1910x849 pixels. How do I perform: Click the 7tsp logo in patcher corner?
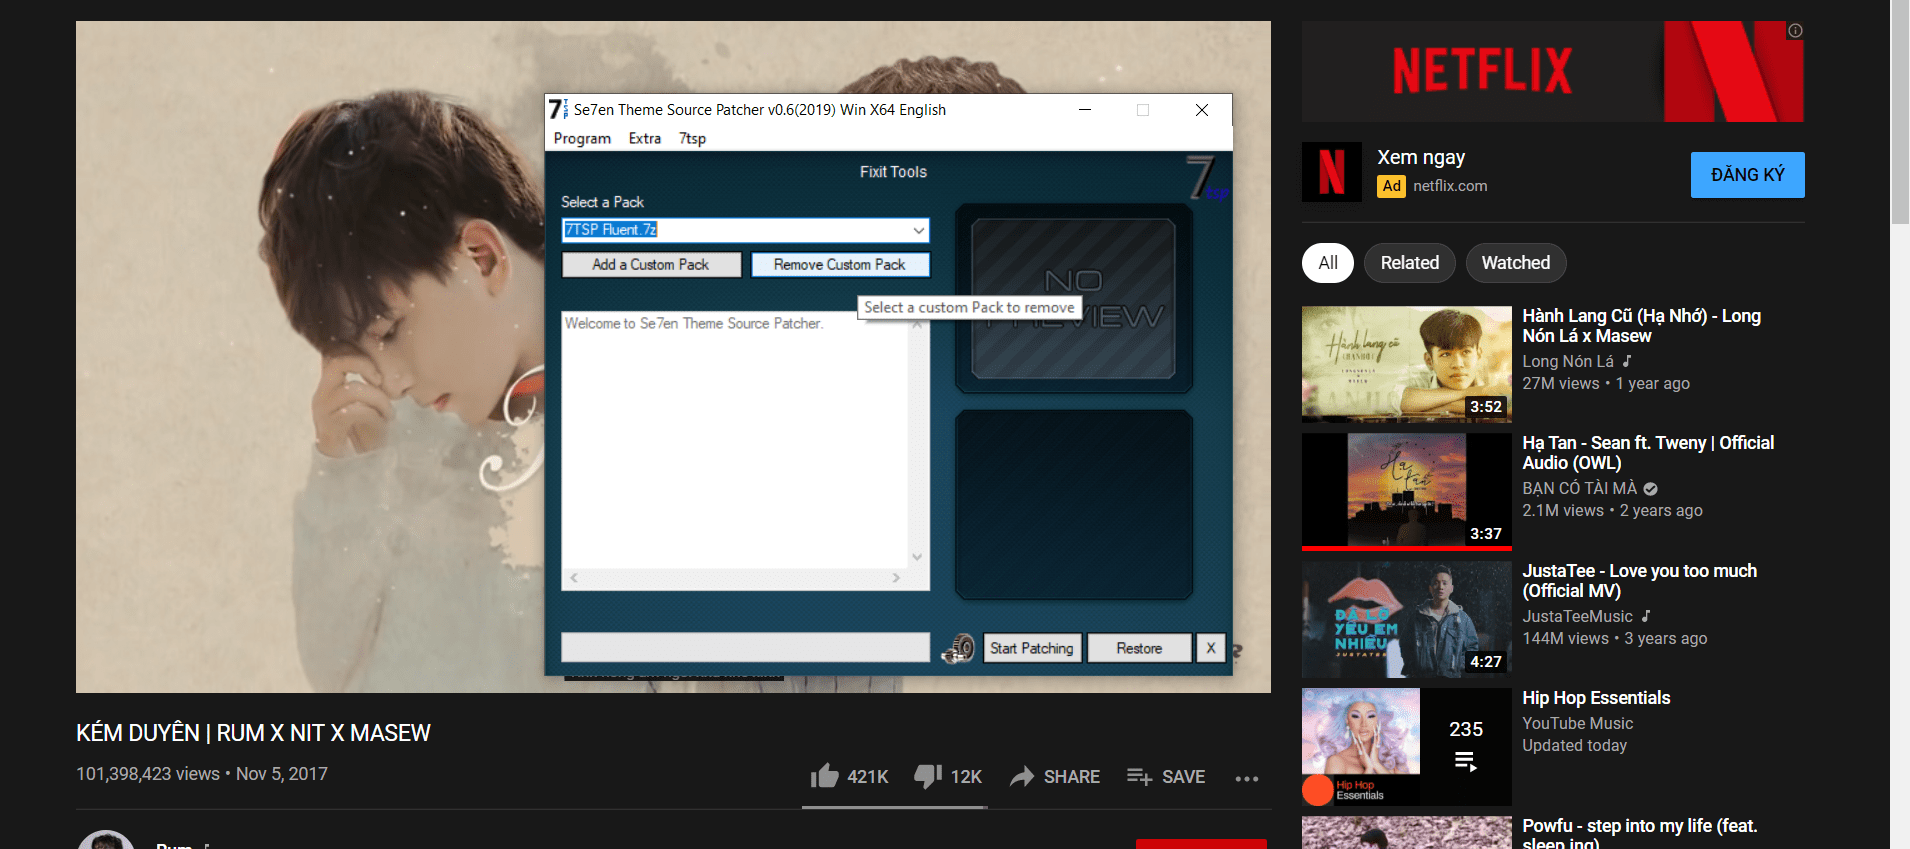1207,177
